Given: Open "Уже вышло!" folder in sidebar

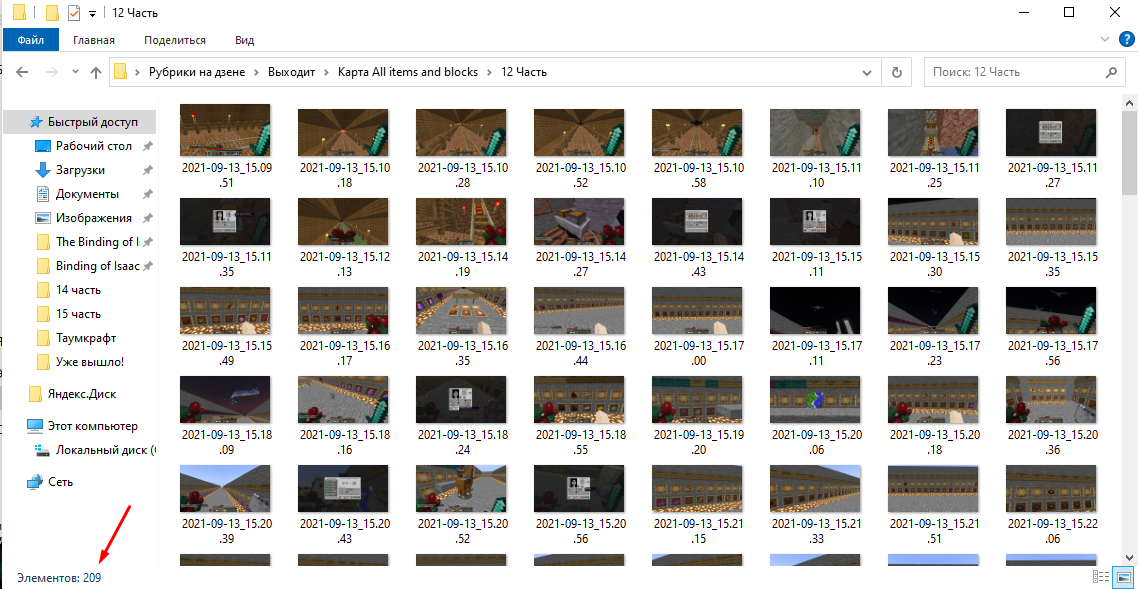Looking at the screenshot, I should pyautogui.click(x=89, y=362).
